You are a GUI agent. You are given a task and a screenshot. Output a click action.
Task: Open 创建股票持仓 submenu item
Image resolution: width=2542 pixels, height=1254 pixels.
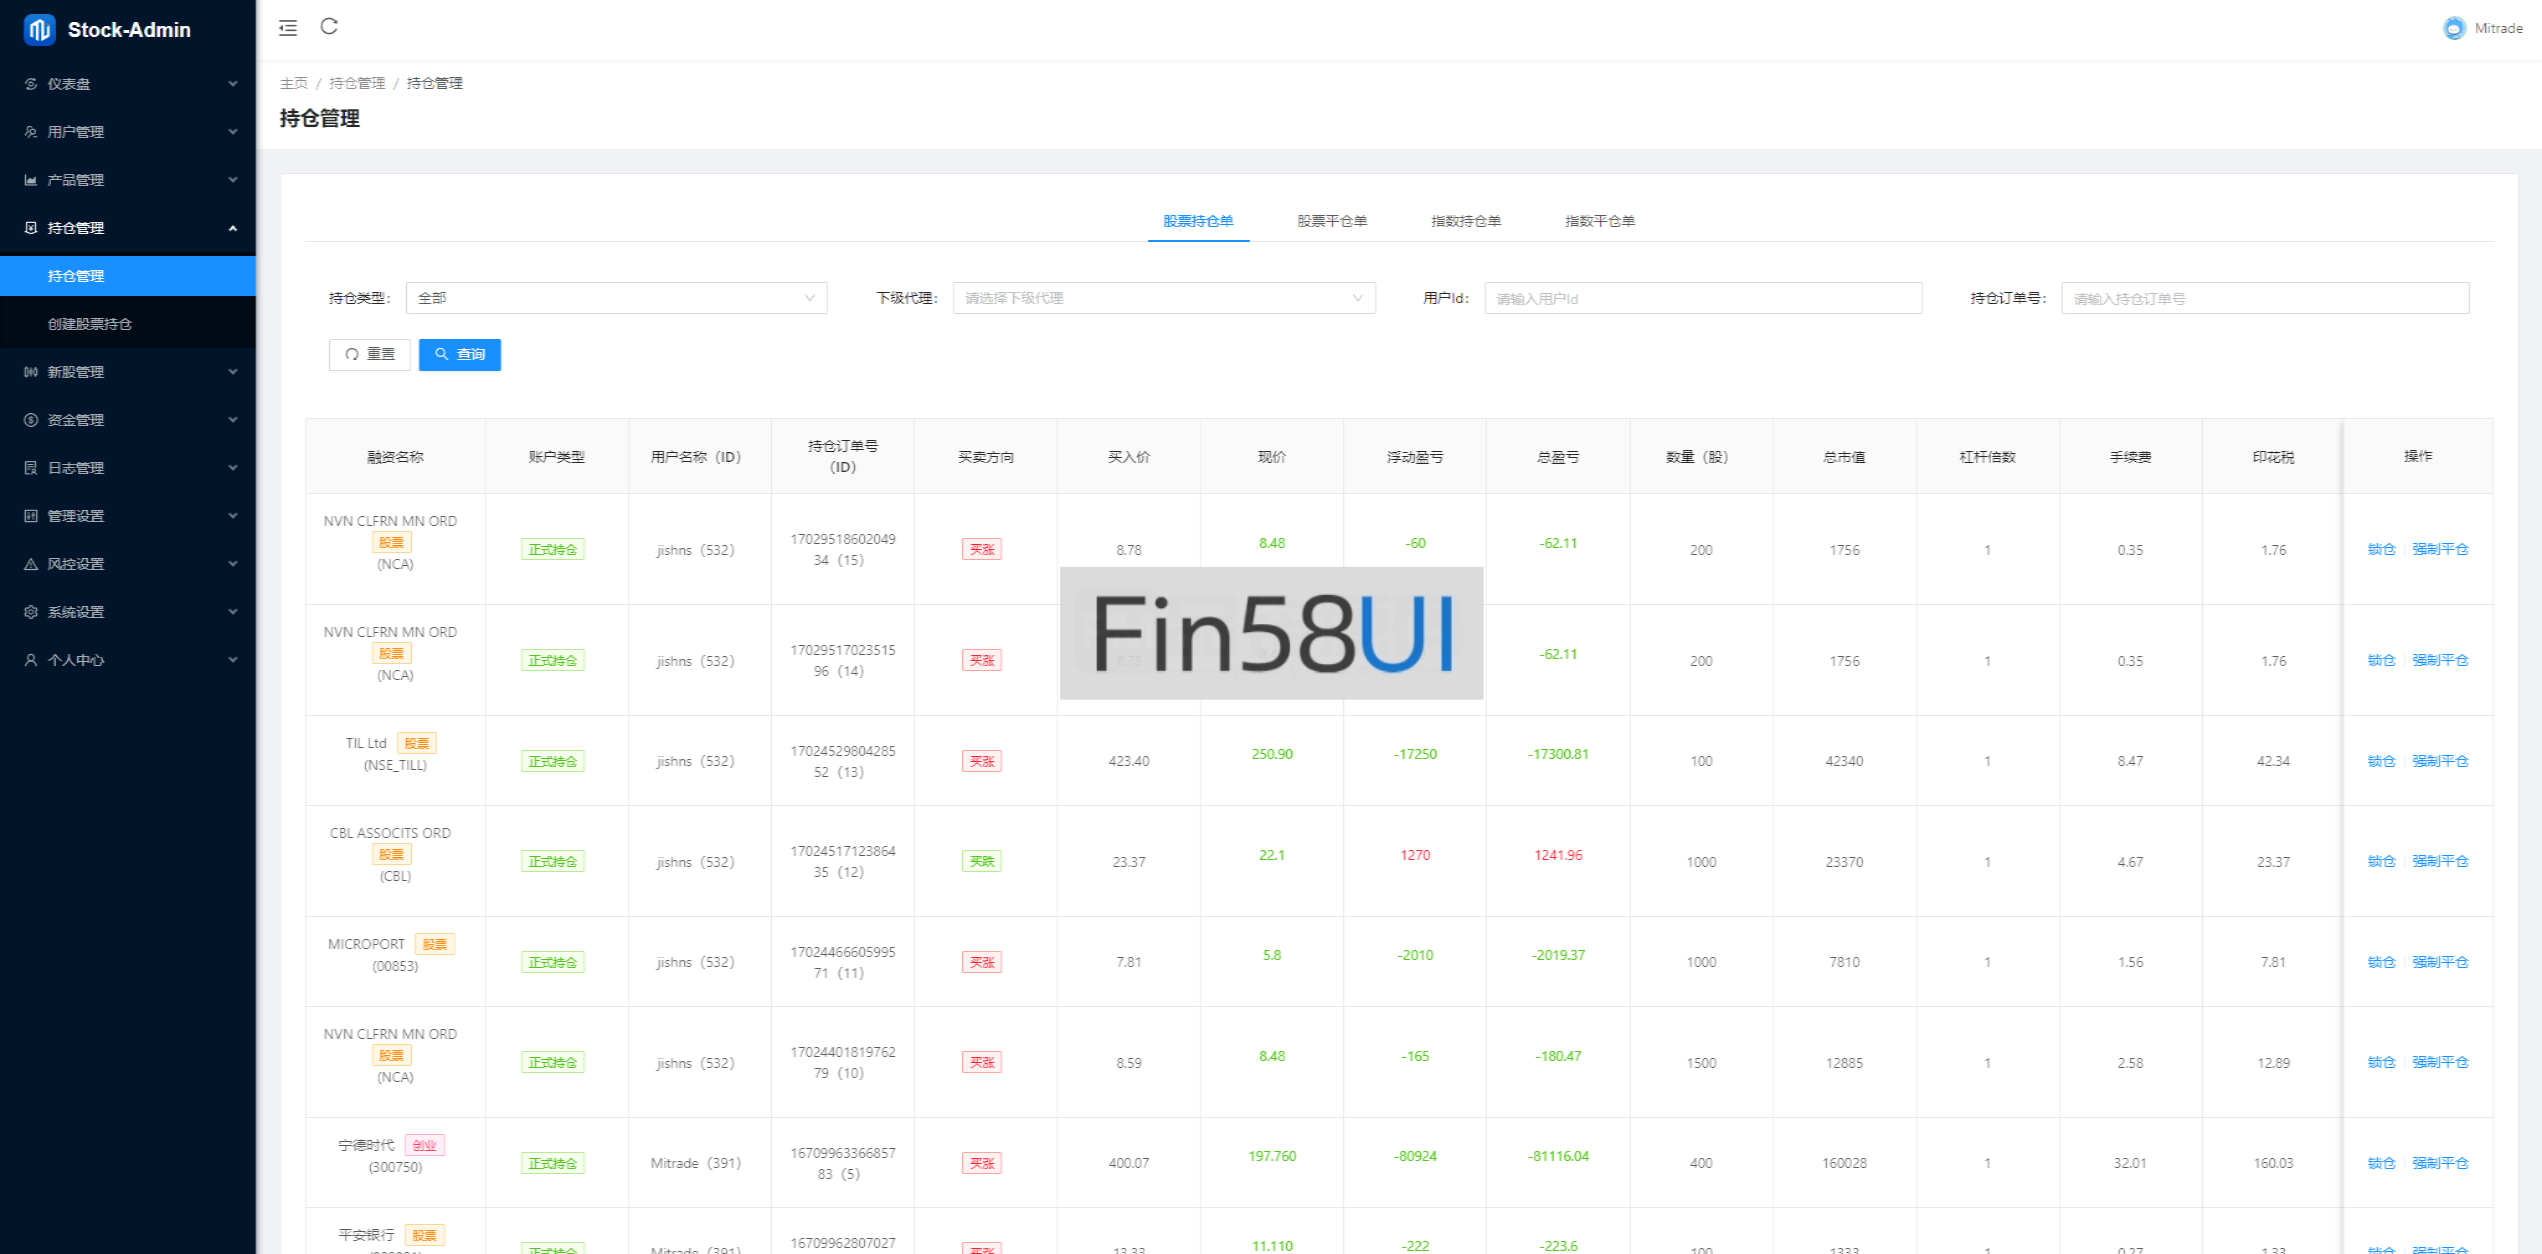pos(90,324)
